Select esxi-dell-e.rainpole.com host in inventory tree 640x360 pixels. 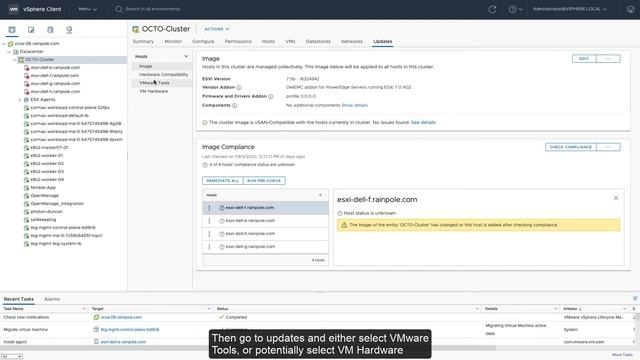[x=55, y=68]
